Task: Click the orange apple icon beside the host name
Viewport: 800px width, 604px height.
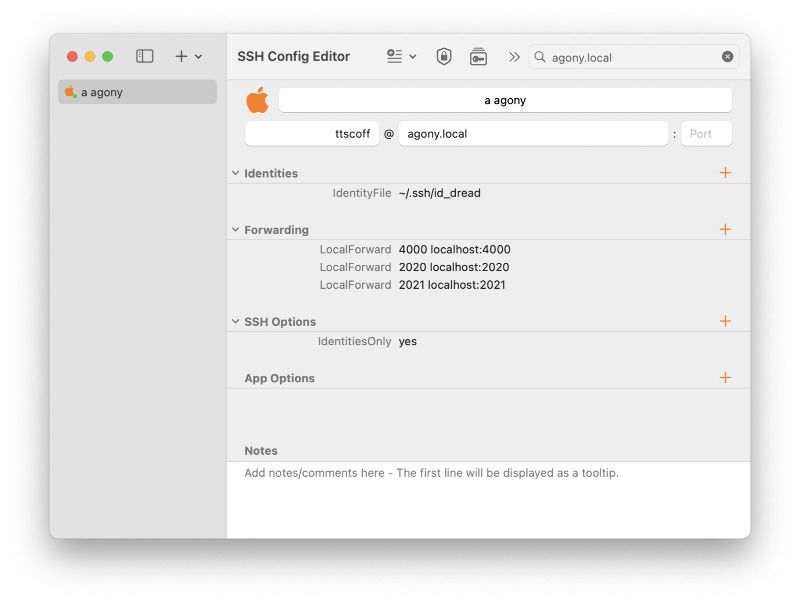Action: [x=258, y=99]
